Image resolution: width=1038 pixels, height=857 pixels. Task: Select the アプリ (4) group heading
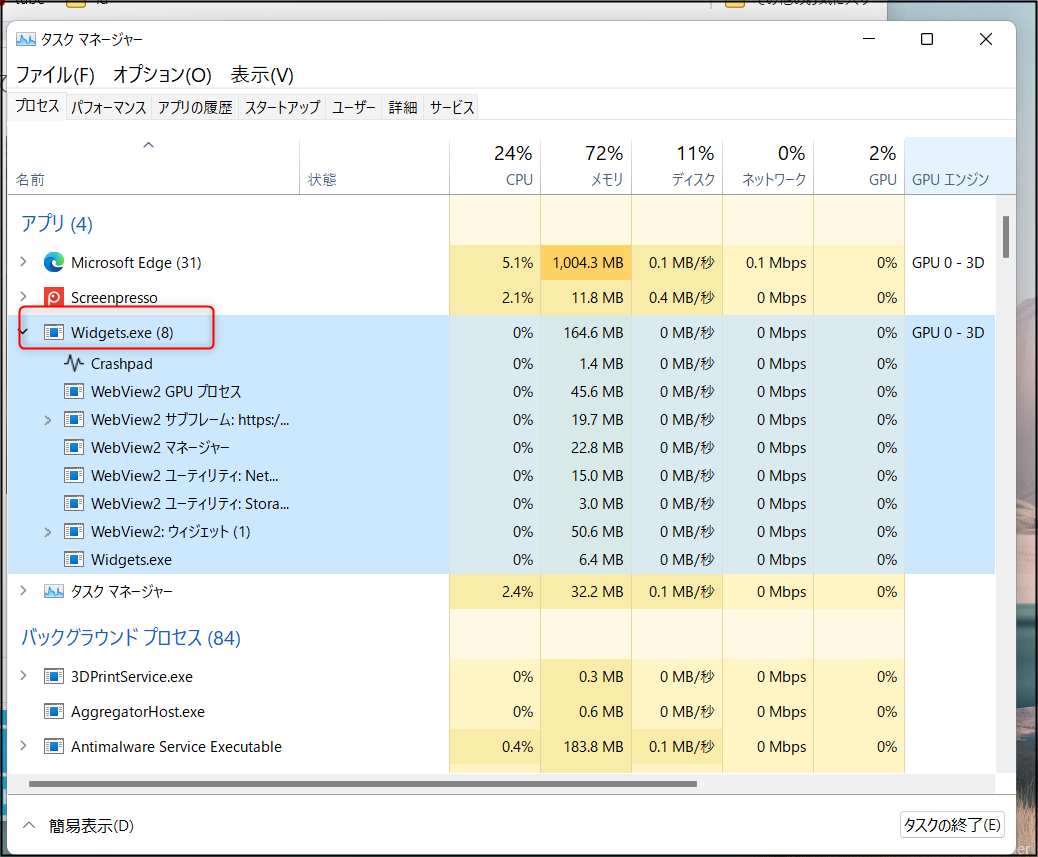[57, 224]
